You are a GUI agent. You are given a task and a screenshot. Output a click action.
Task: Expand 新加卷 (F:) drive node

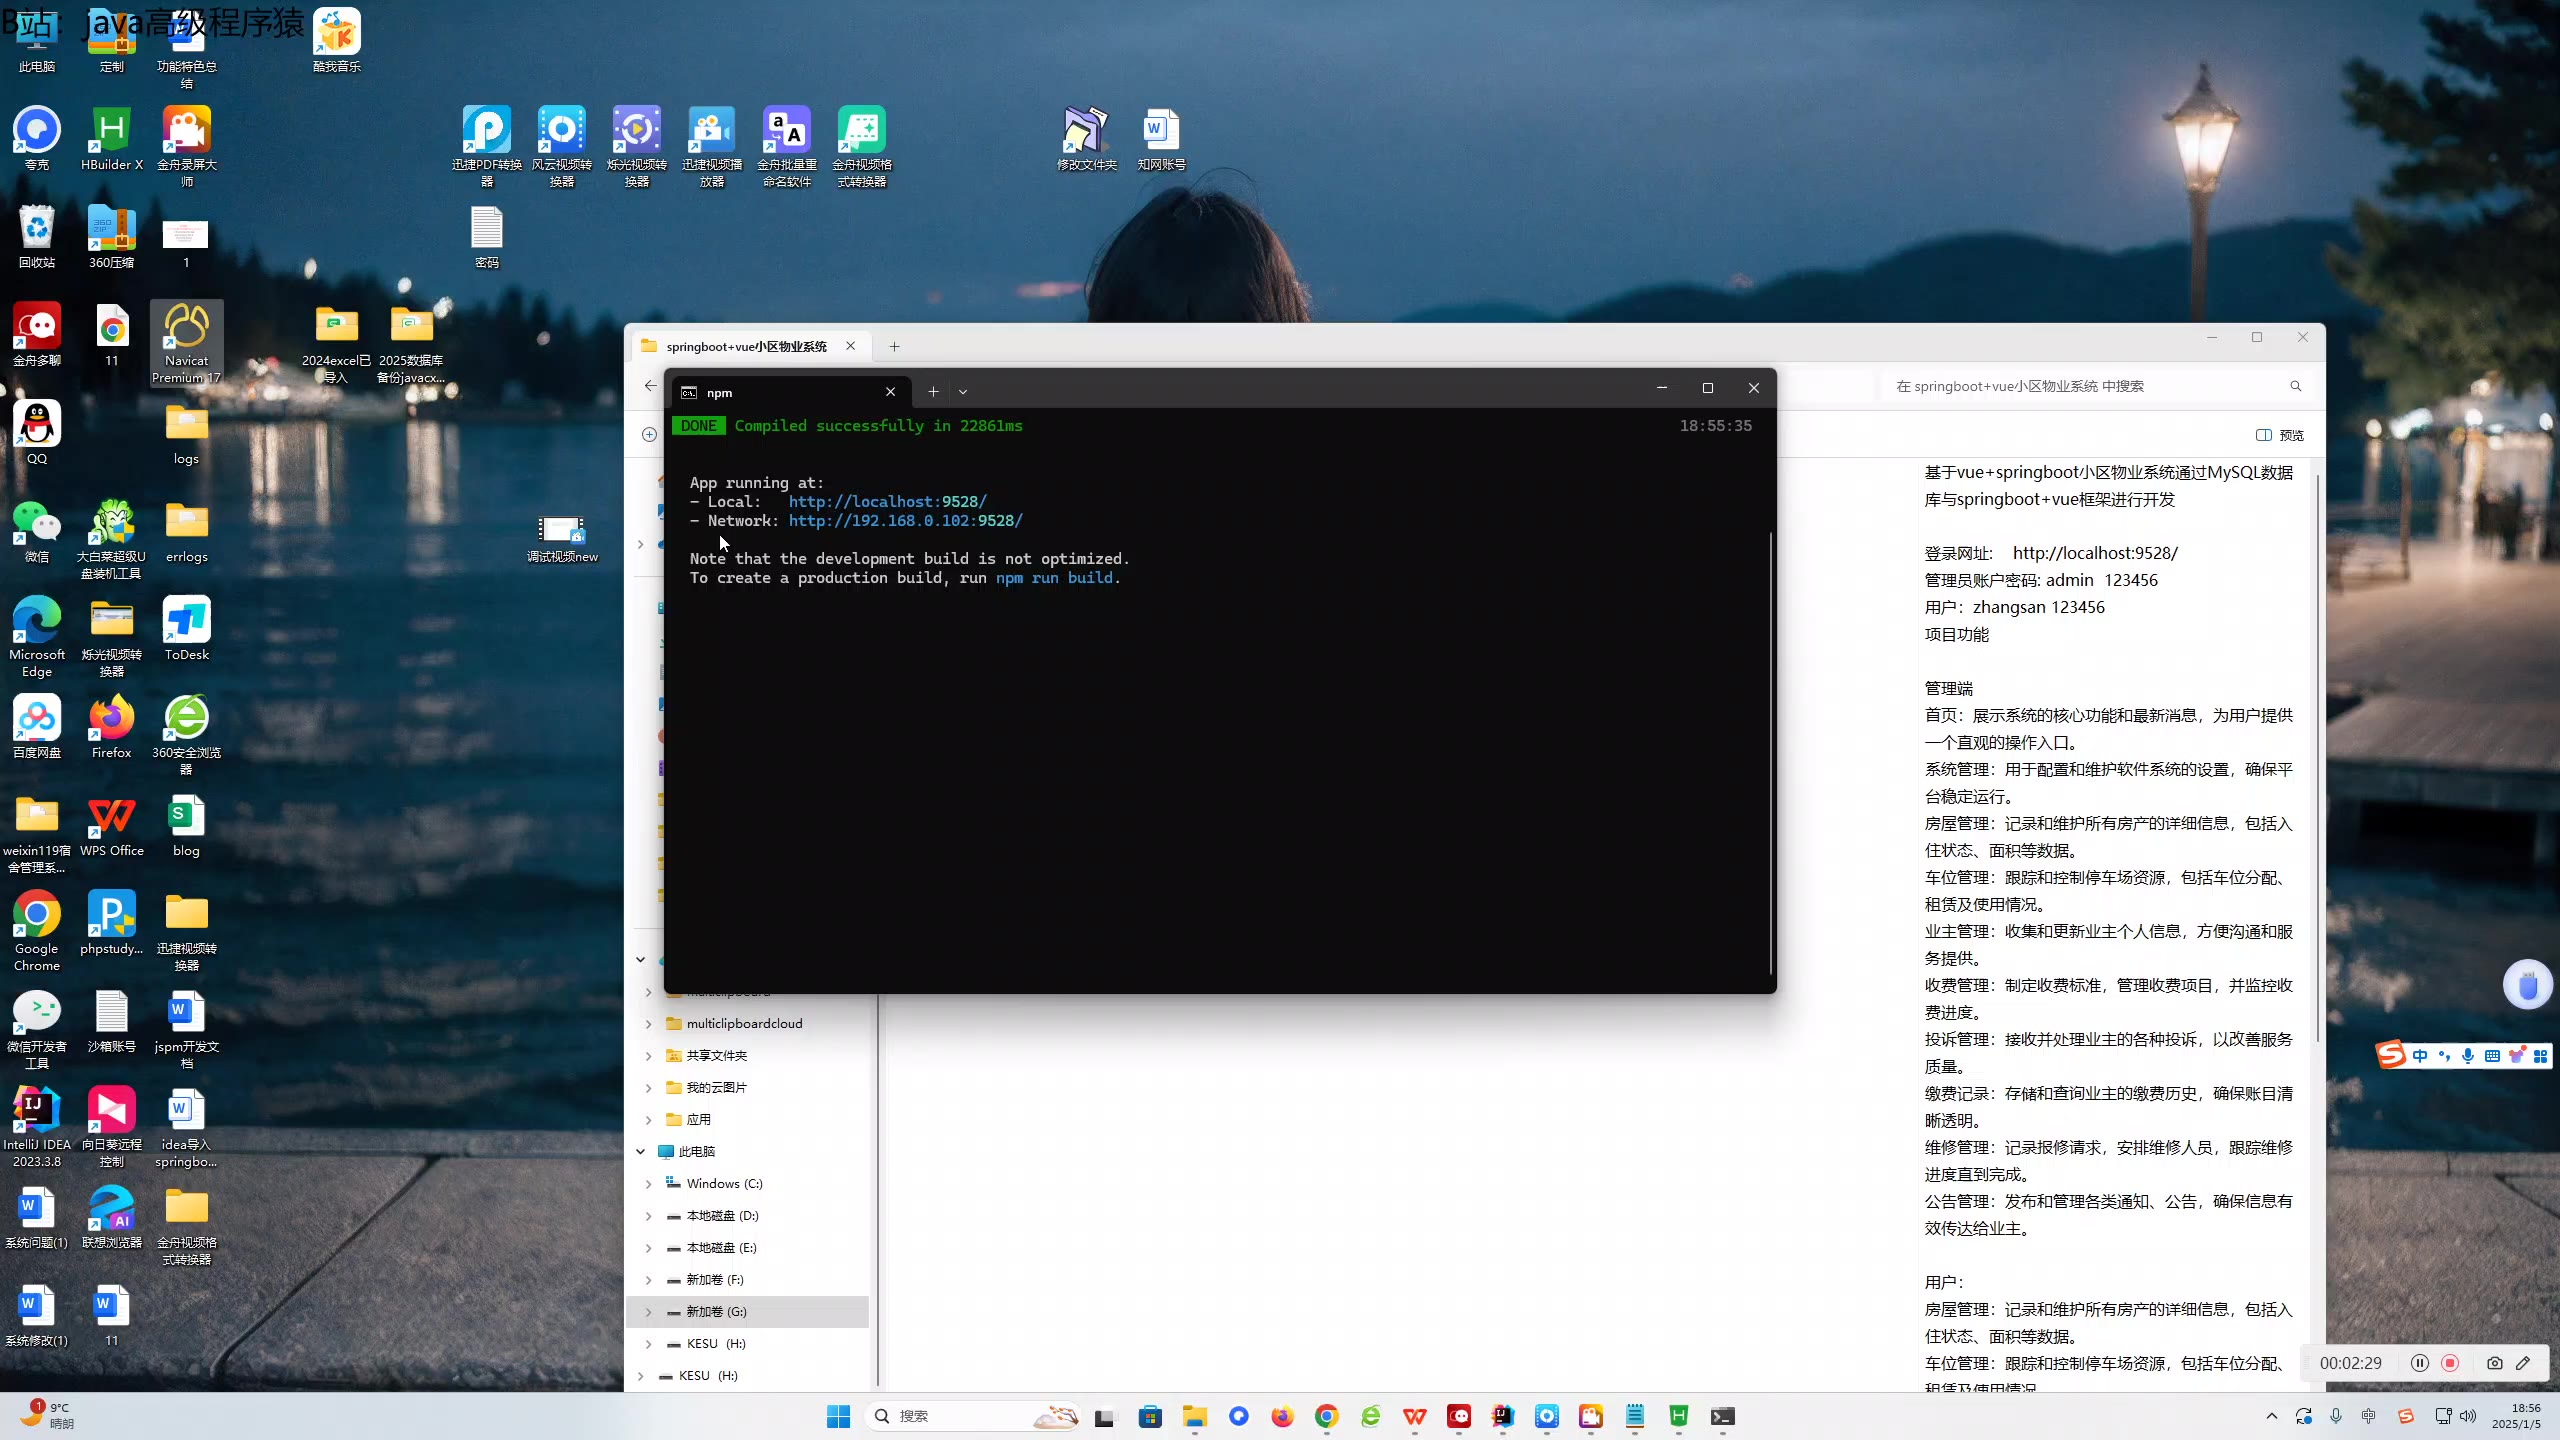(648, 1280)
